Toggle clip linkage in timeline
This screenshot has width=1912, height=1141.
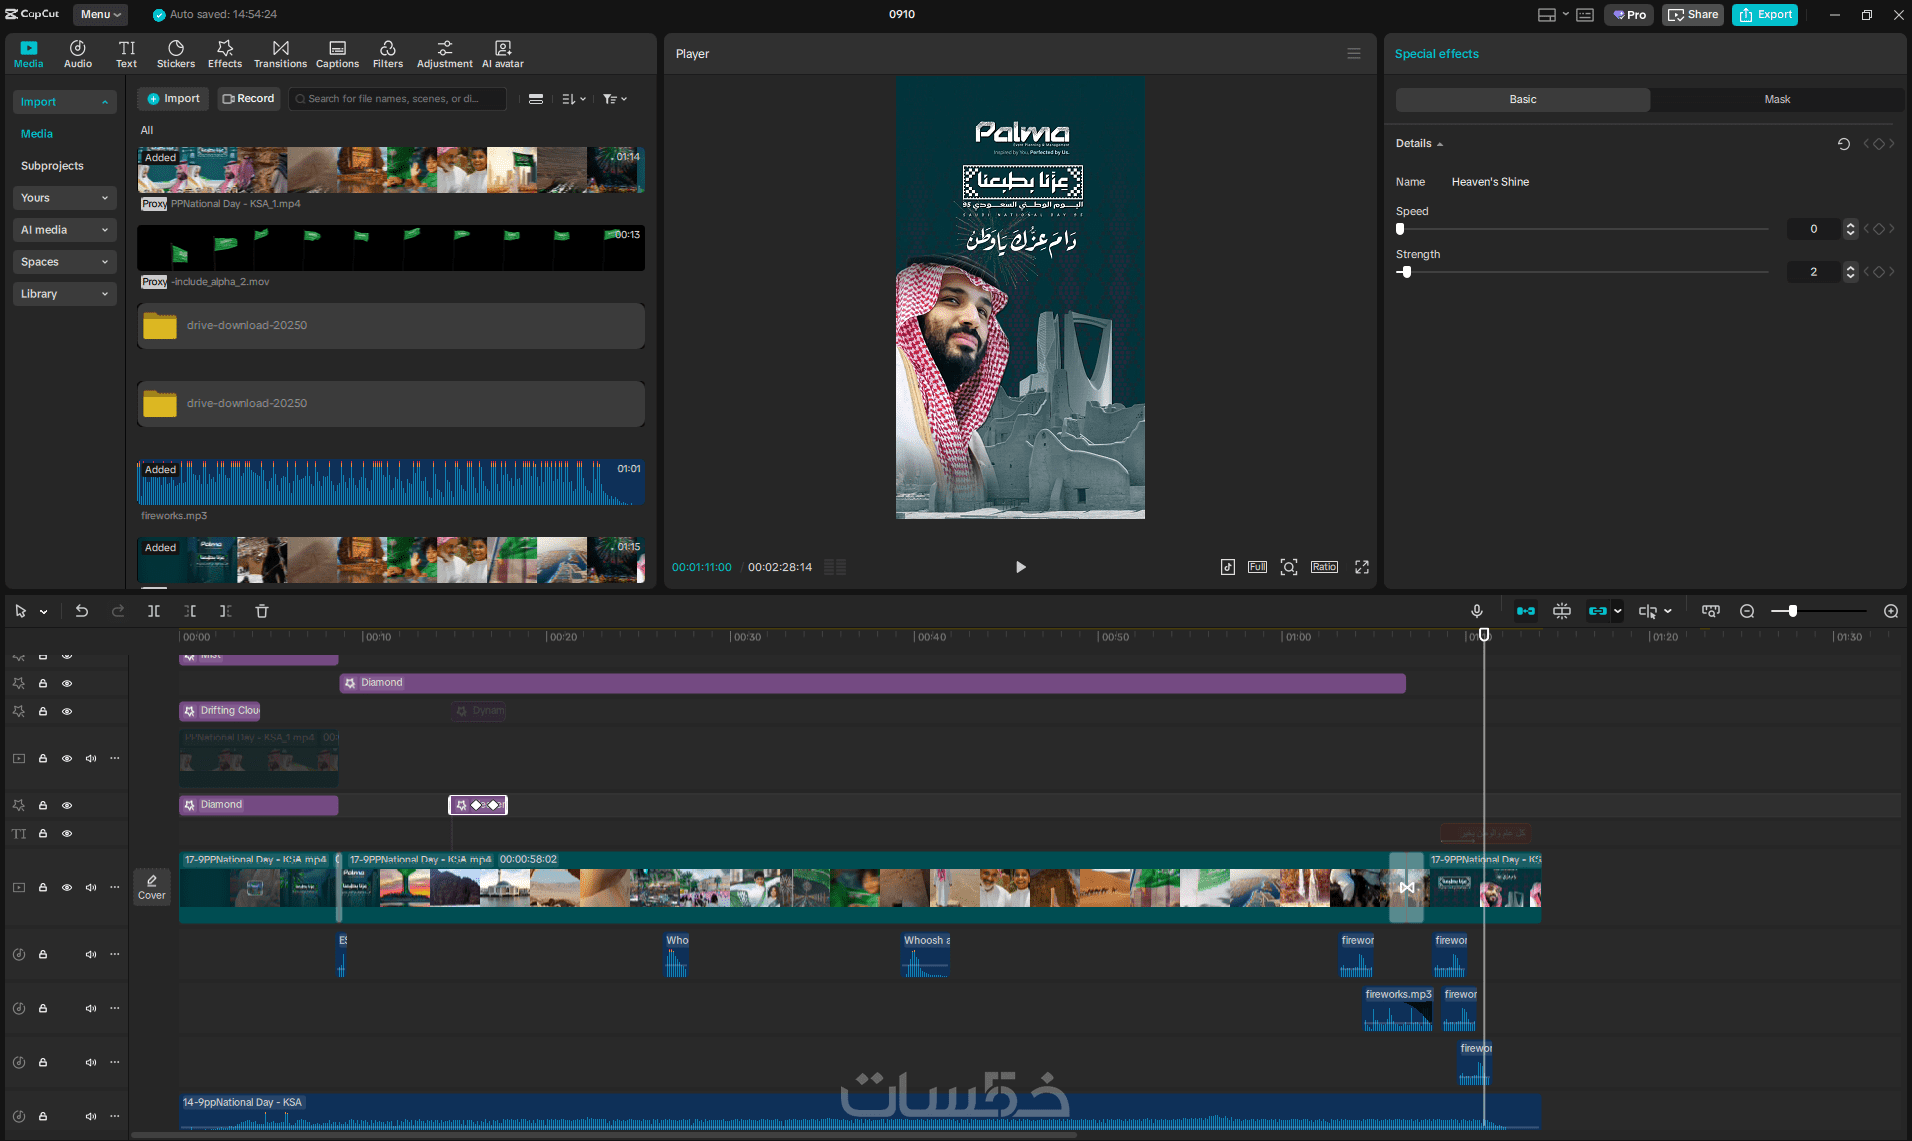(x=1598, y=611)
